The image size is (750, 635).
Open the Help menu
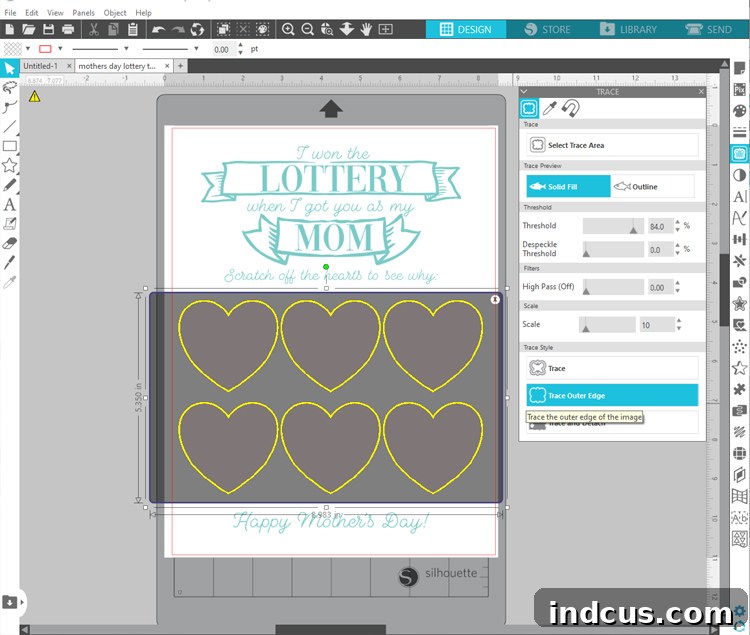pyautogui.click(x=143, y=13)
